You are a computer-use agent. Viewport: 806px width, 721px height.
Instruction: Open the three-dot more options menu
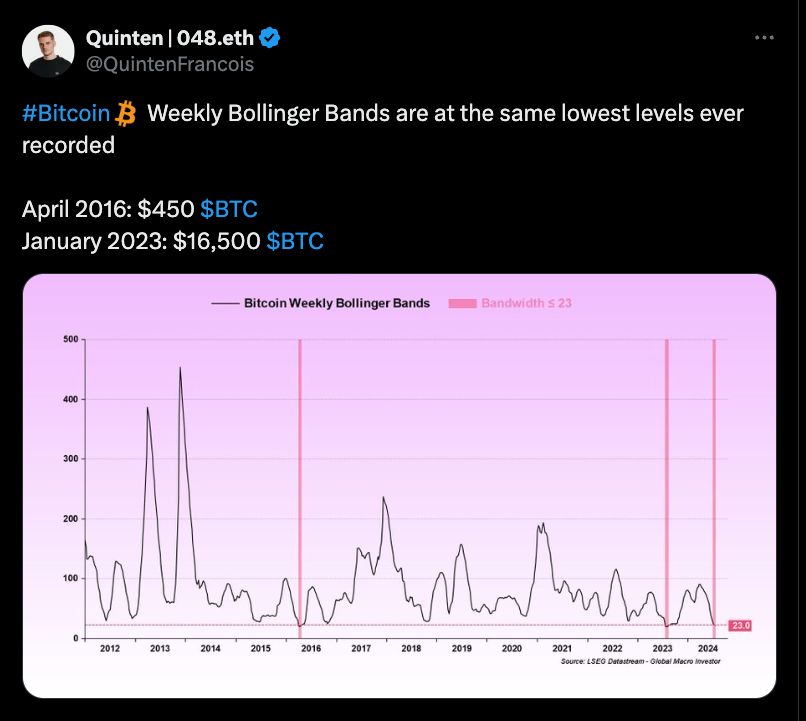[764, 38]
